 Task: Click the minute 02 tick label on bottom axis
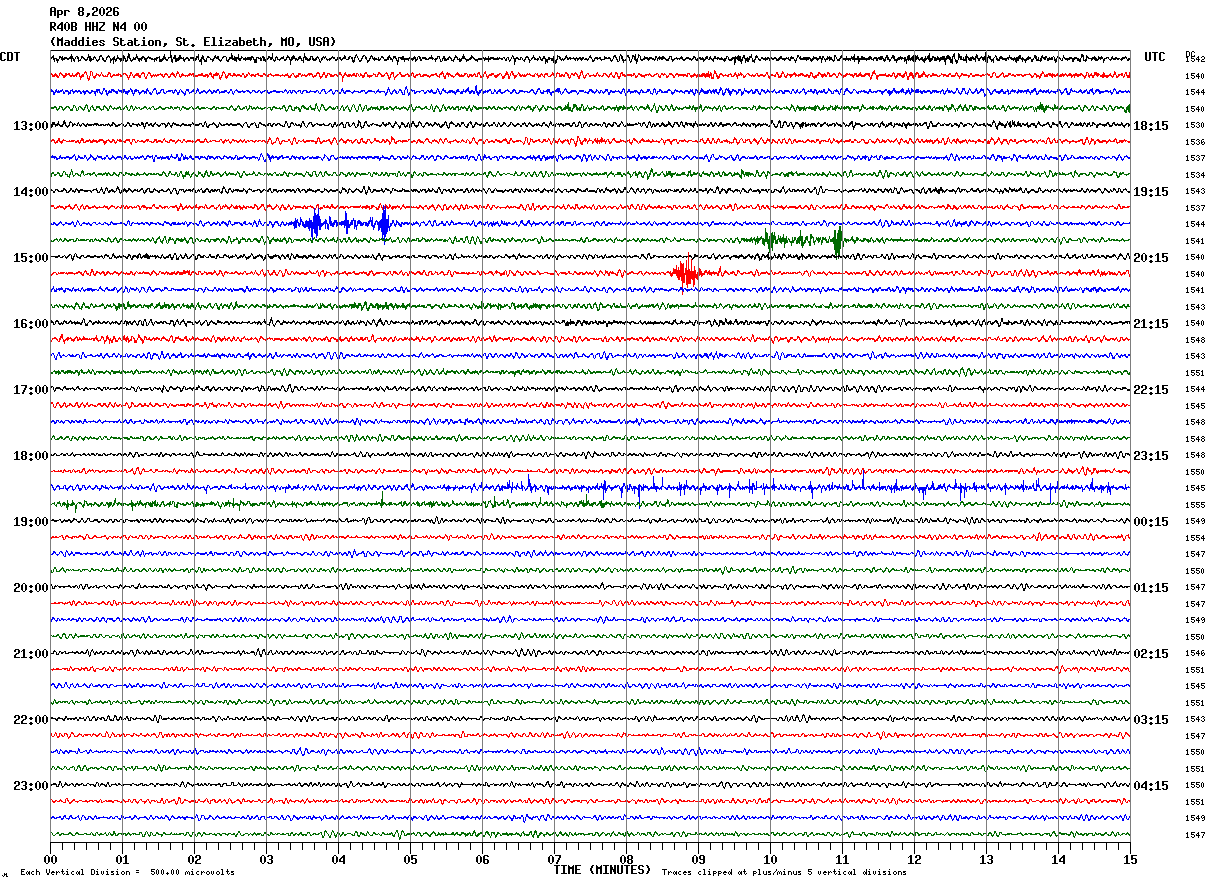[194, 859]
